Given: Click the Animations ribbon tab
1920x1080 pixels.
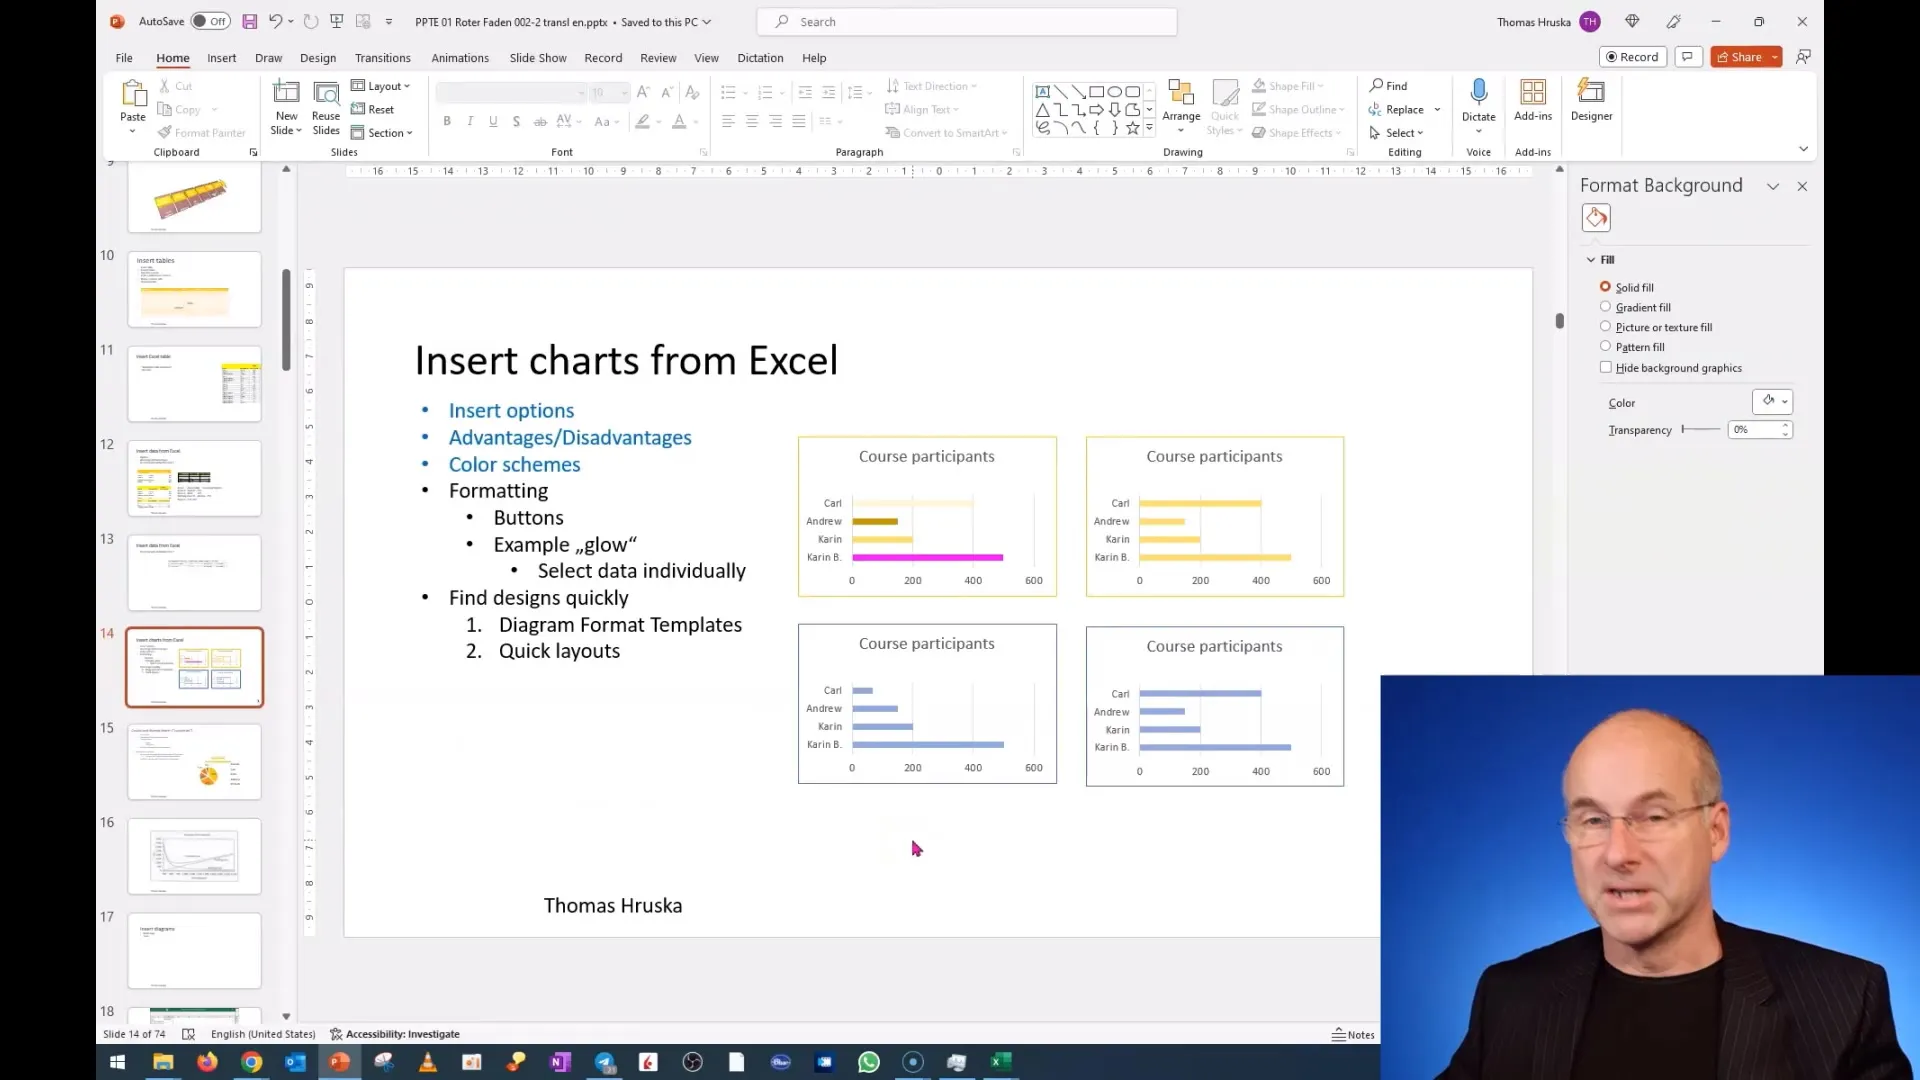Looking at the screenshot, I should [x=460, y=57].
